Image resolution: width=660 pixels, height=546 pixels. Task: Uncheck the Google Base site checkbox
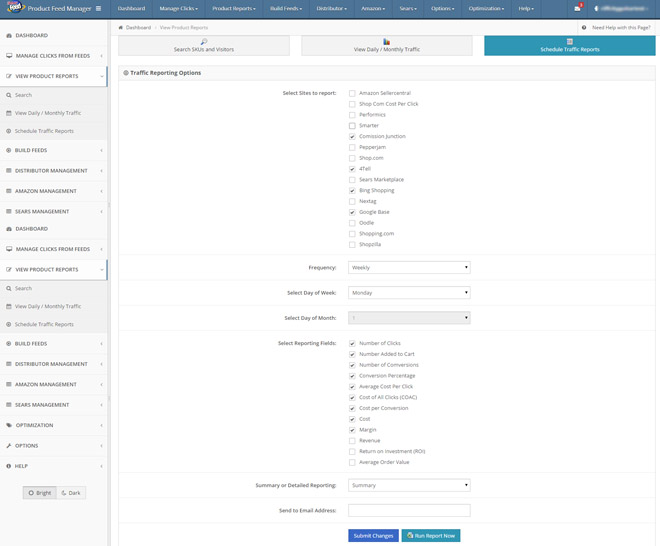tap(352, 212)
